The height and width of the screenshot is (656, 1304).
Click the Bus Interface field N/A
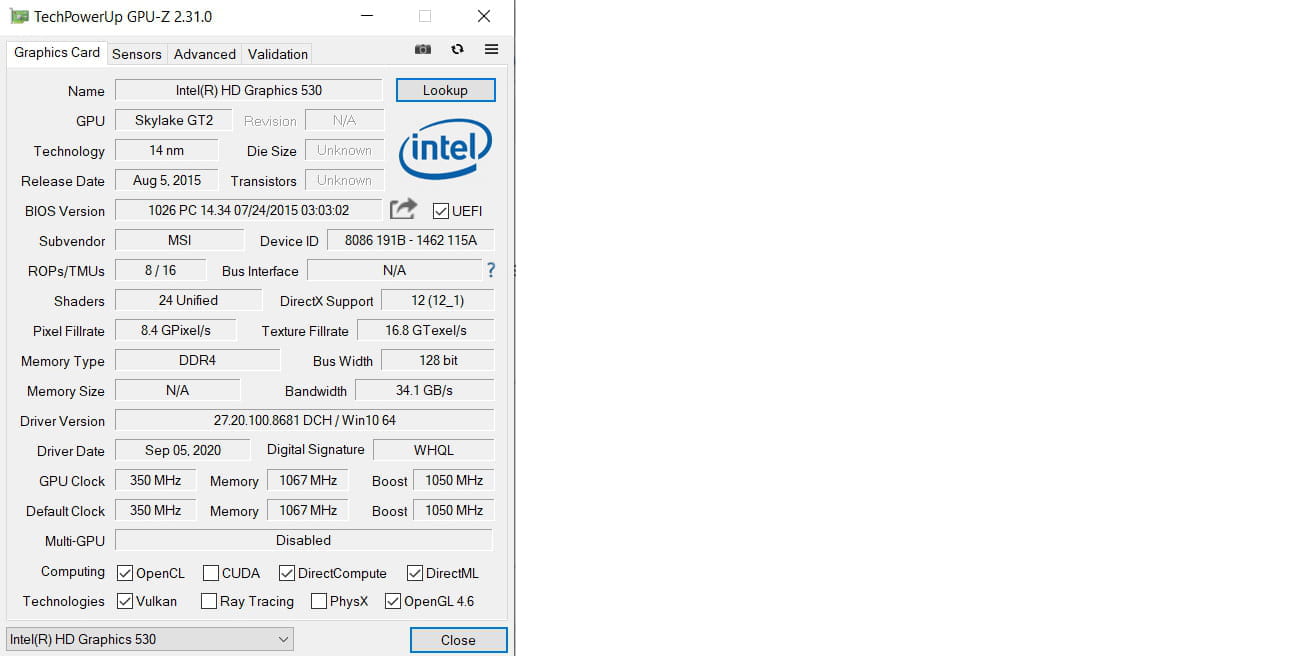point(395,270)
